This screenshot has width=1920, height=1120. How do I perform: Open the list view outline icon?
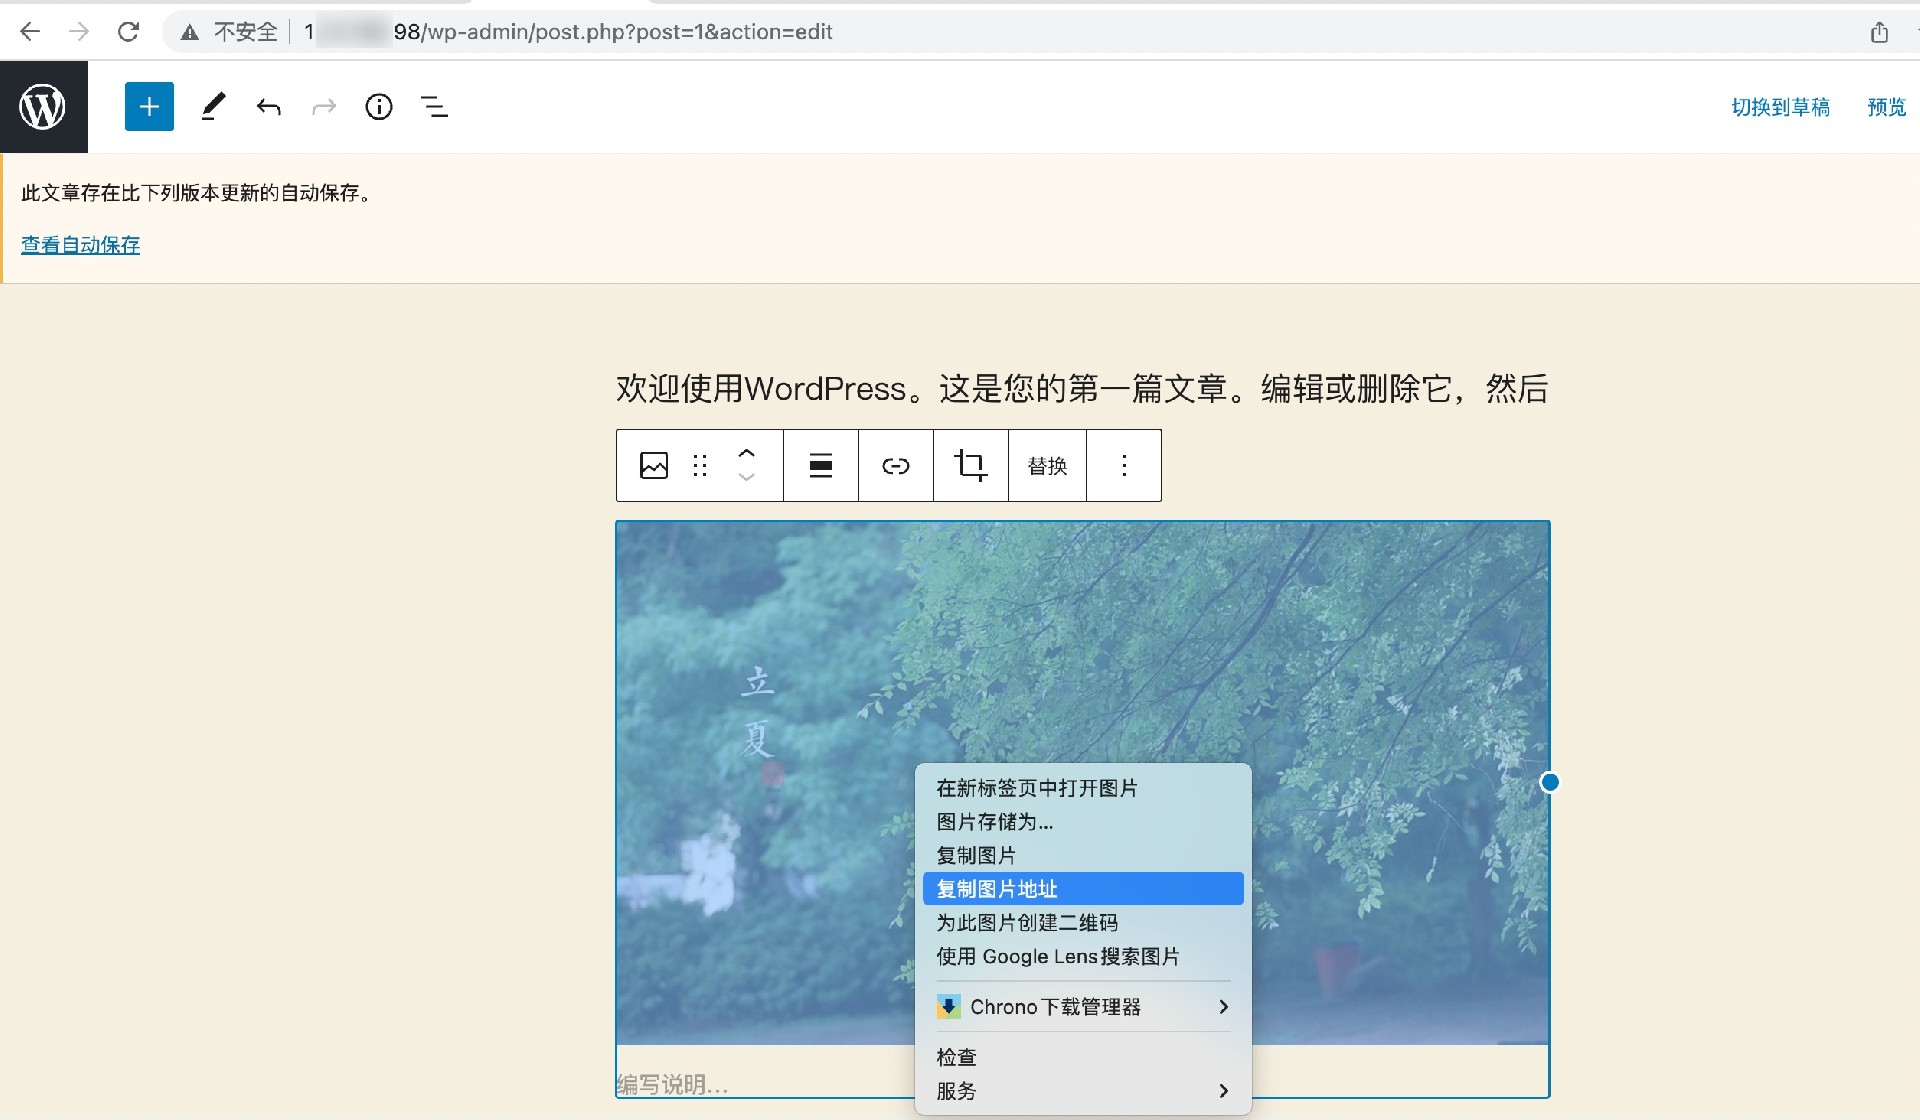(434, 107)
